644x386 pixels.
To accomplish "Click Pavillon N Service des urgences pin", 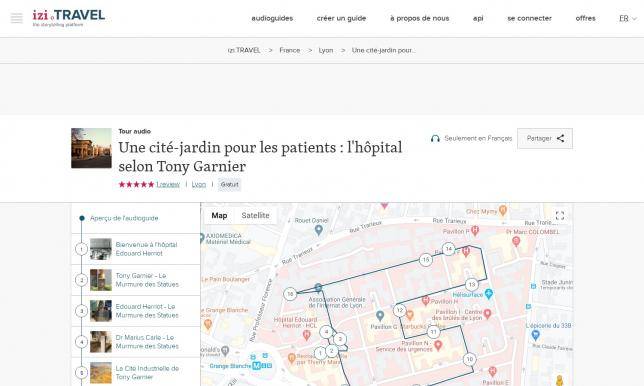I will tap(438, 345).
